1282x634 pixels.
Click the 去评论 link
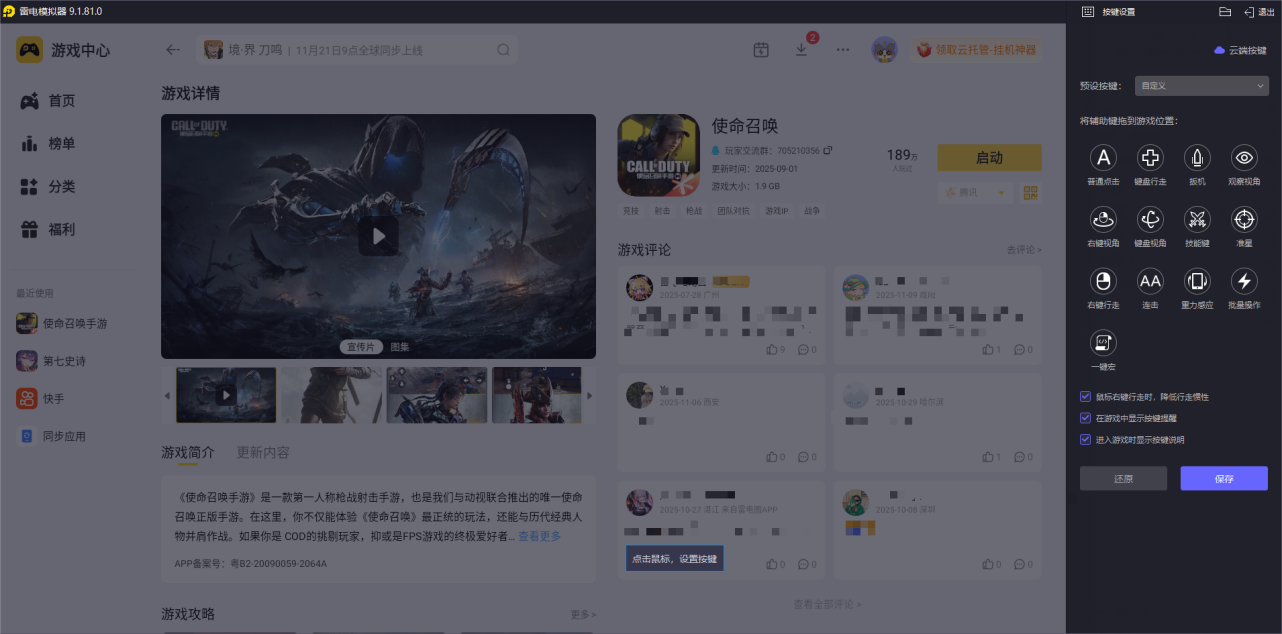pos(1024,250)
